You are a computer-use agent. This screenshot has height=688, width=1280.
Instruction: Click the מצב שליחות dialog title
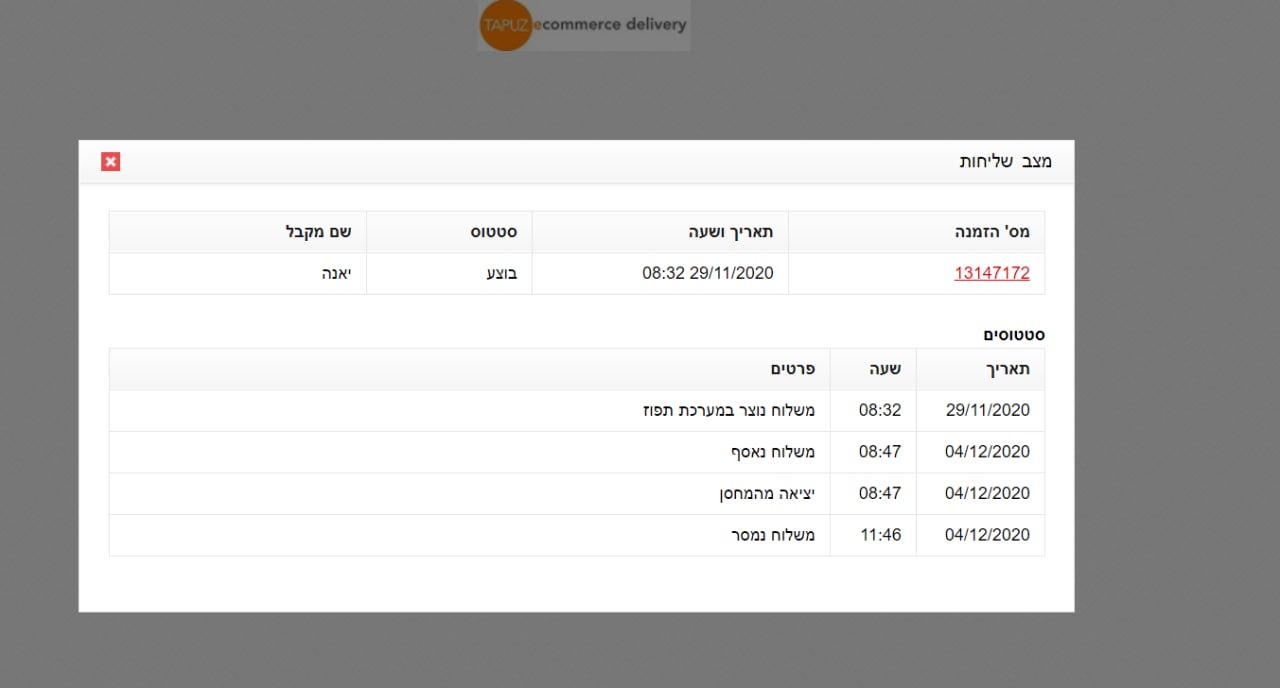[1006, 161]
